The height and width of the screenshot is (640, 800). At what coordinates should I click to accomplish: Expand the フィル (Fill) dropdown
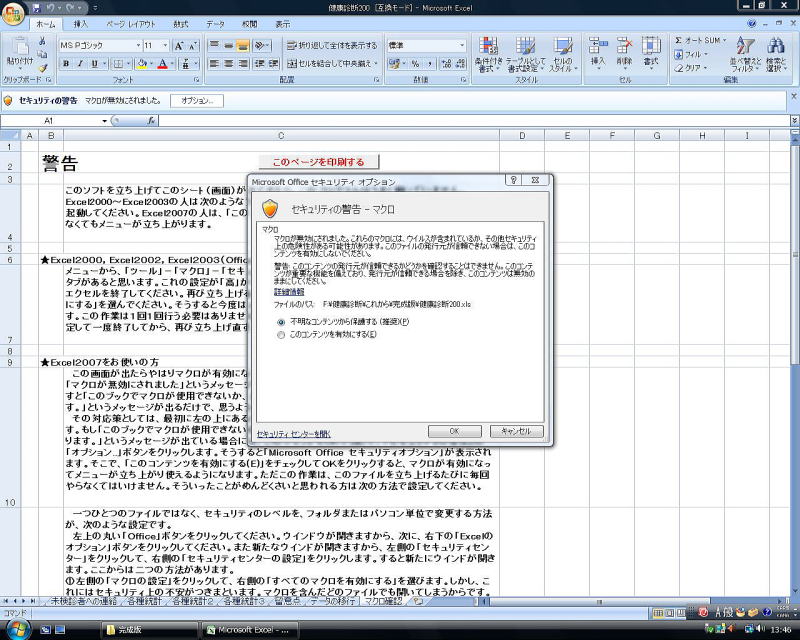pyautogui.click(x=706, y=54)
